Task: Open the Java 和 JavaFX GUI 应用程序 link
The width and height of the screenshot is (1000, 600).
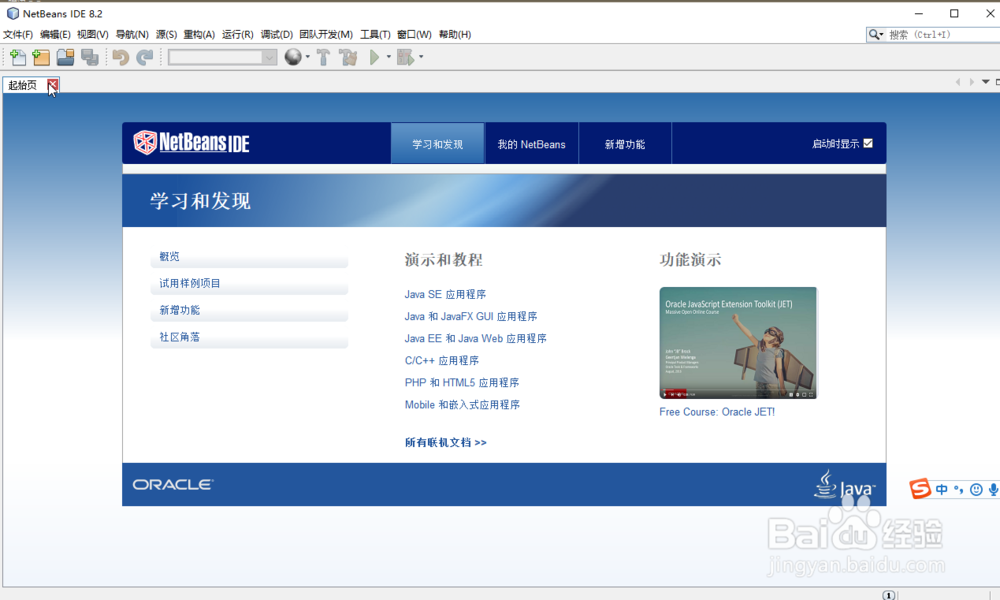Action: coord(471,316)
